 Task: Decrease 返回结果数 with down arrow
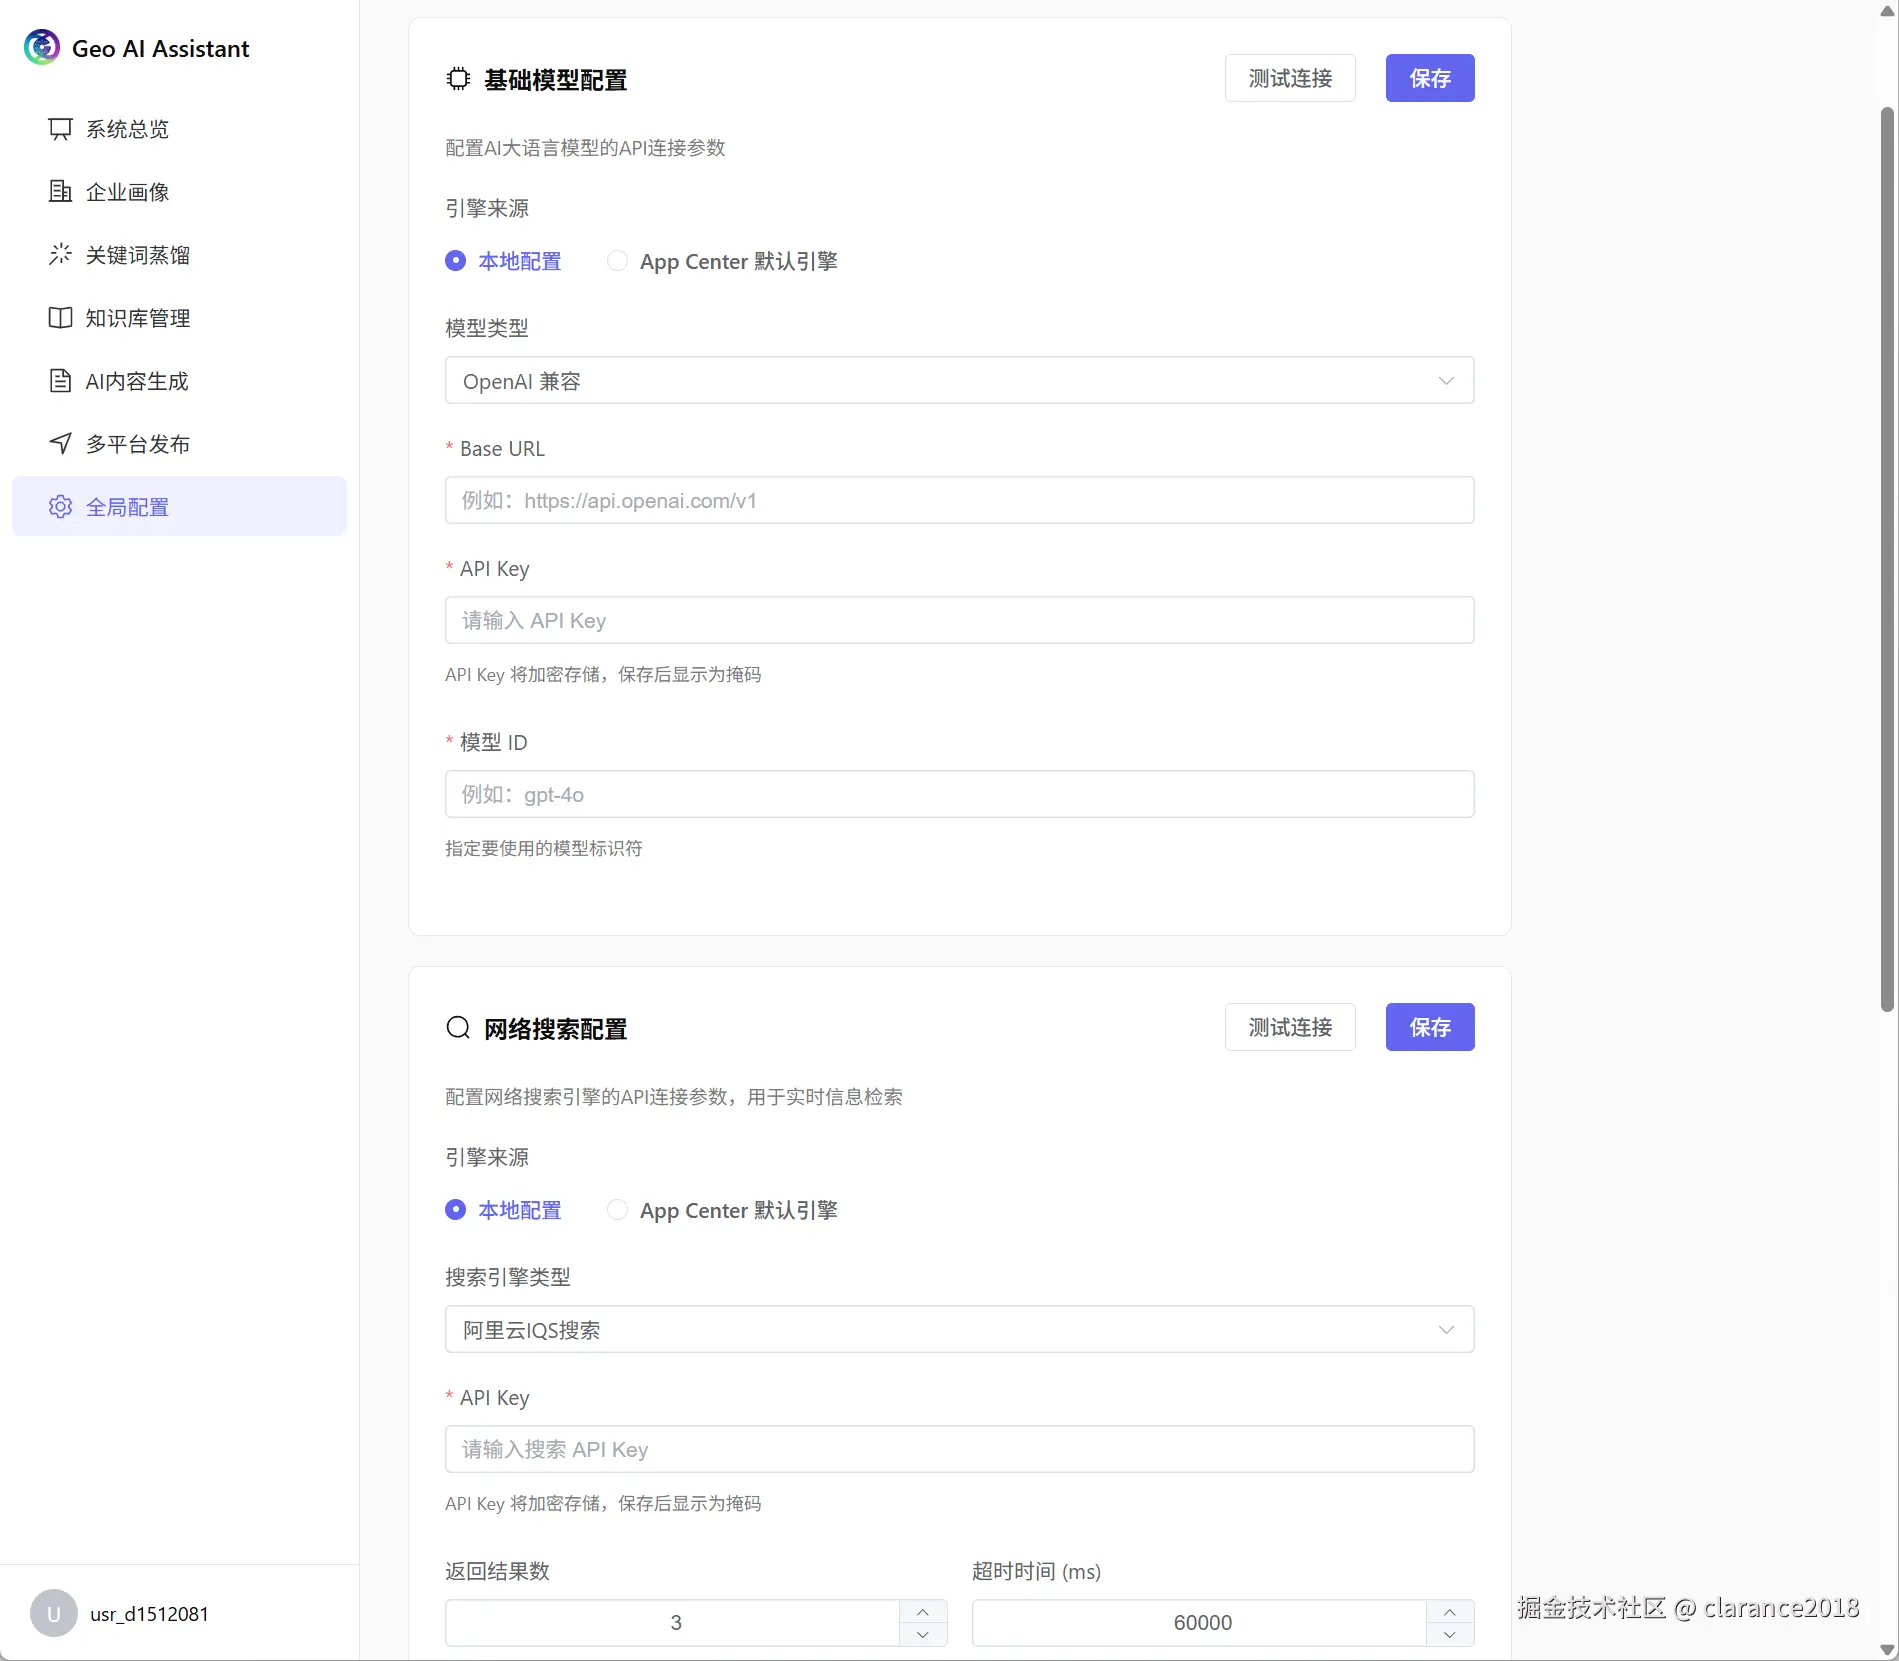pos(923,1635)
